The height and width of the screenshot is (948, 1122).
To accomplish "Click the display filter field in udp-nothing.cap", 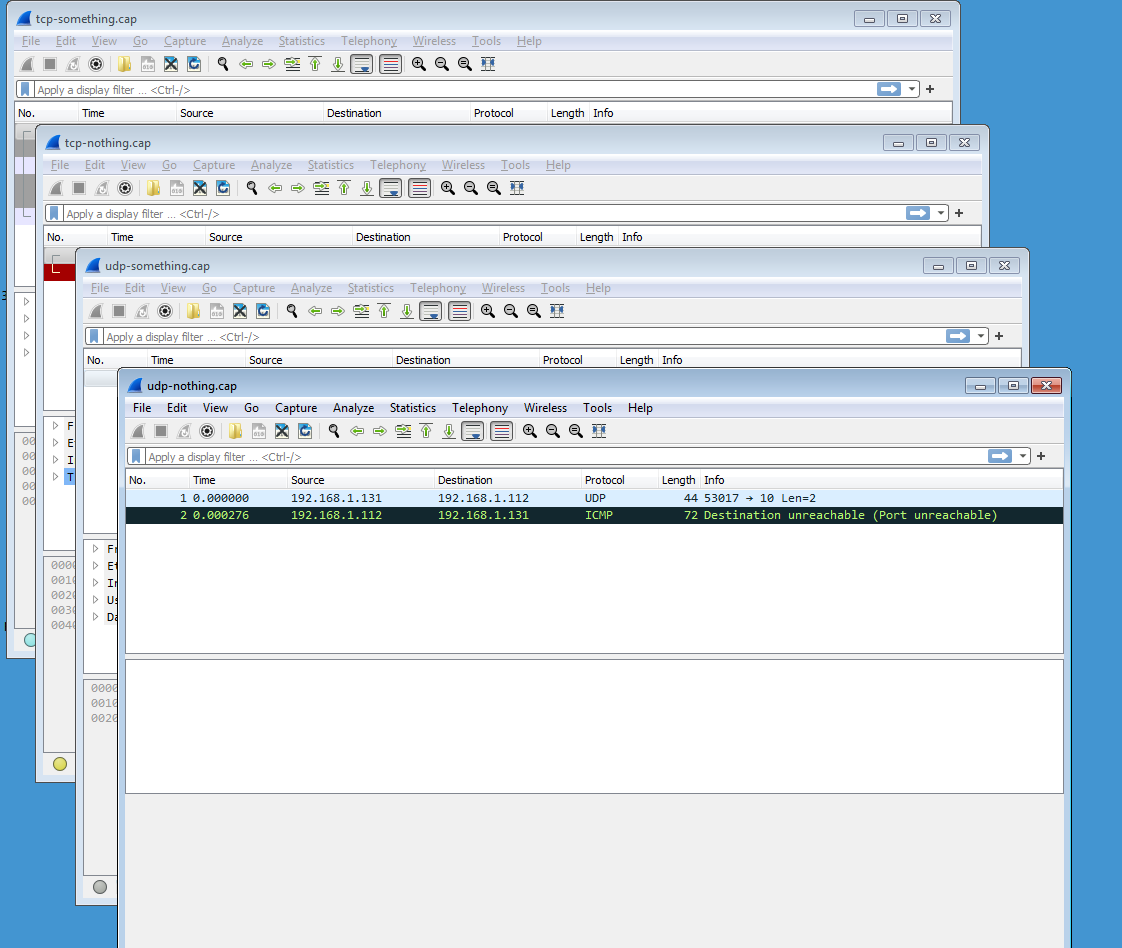I will (560, 457).
